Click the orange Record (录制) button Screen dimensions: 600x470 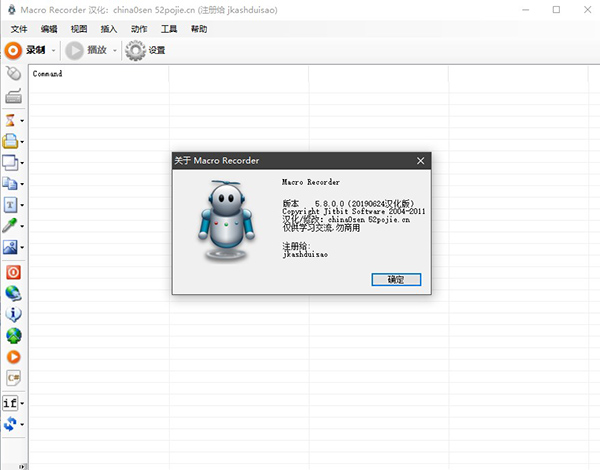(x=25, y=50)
